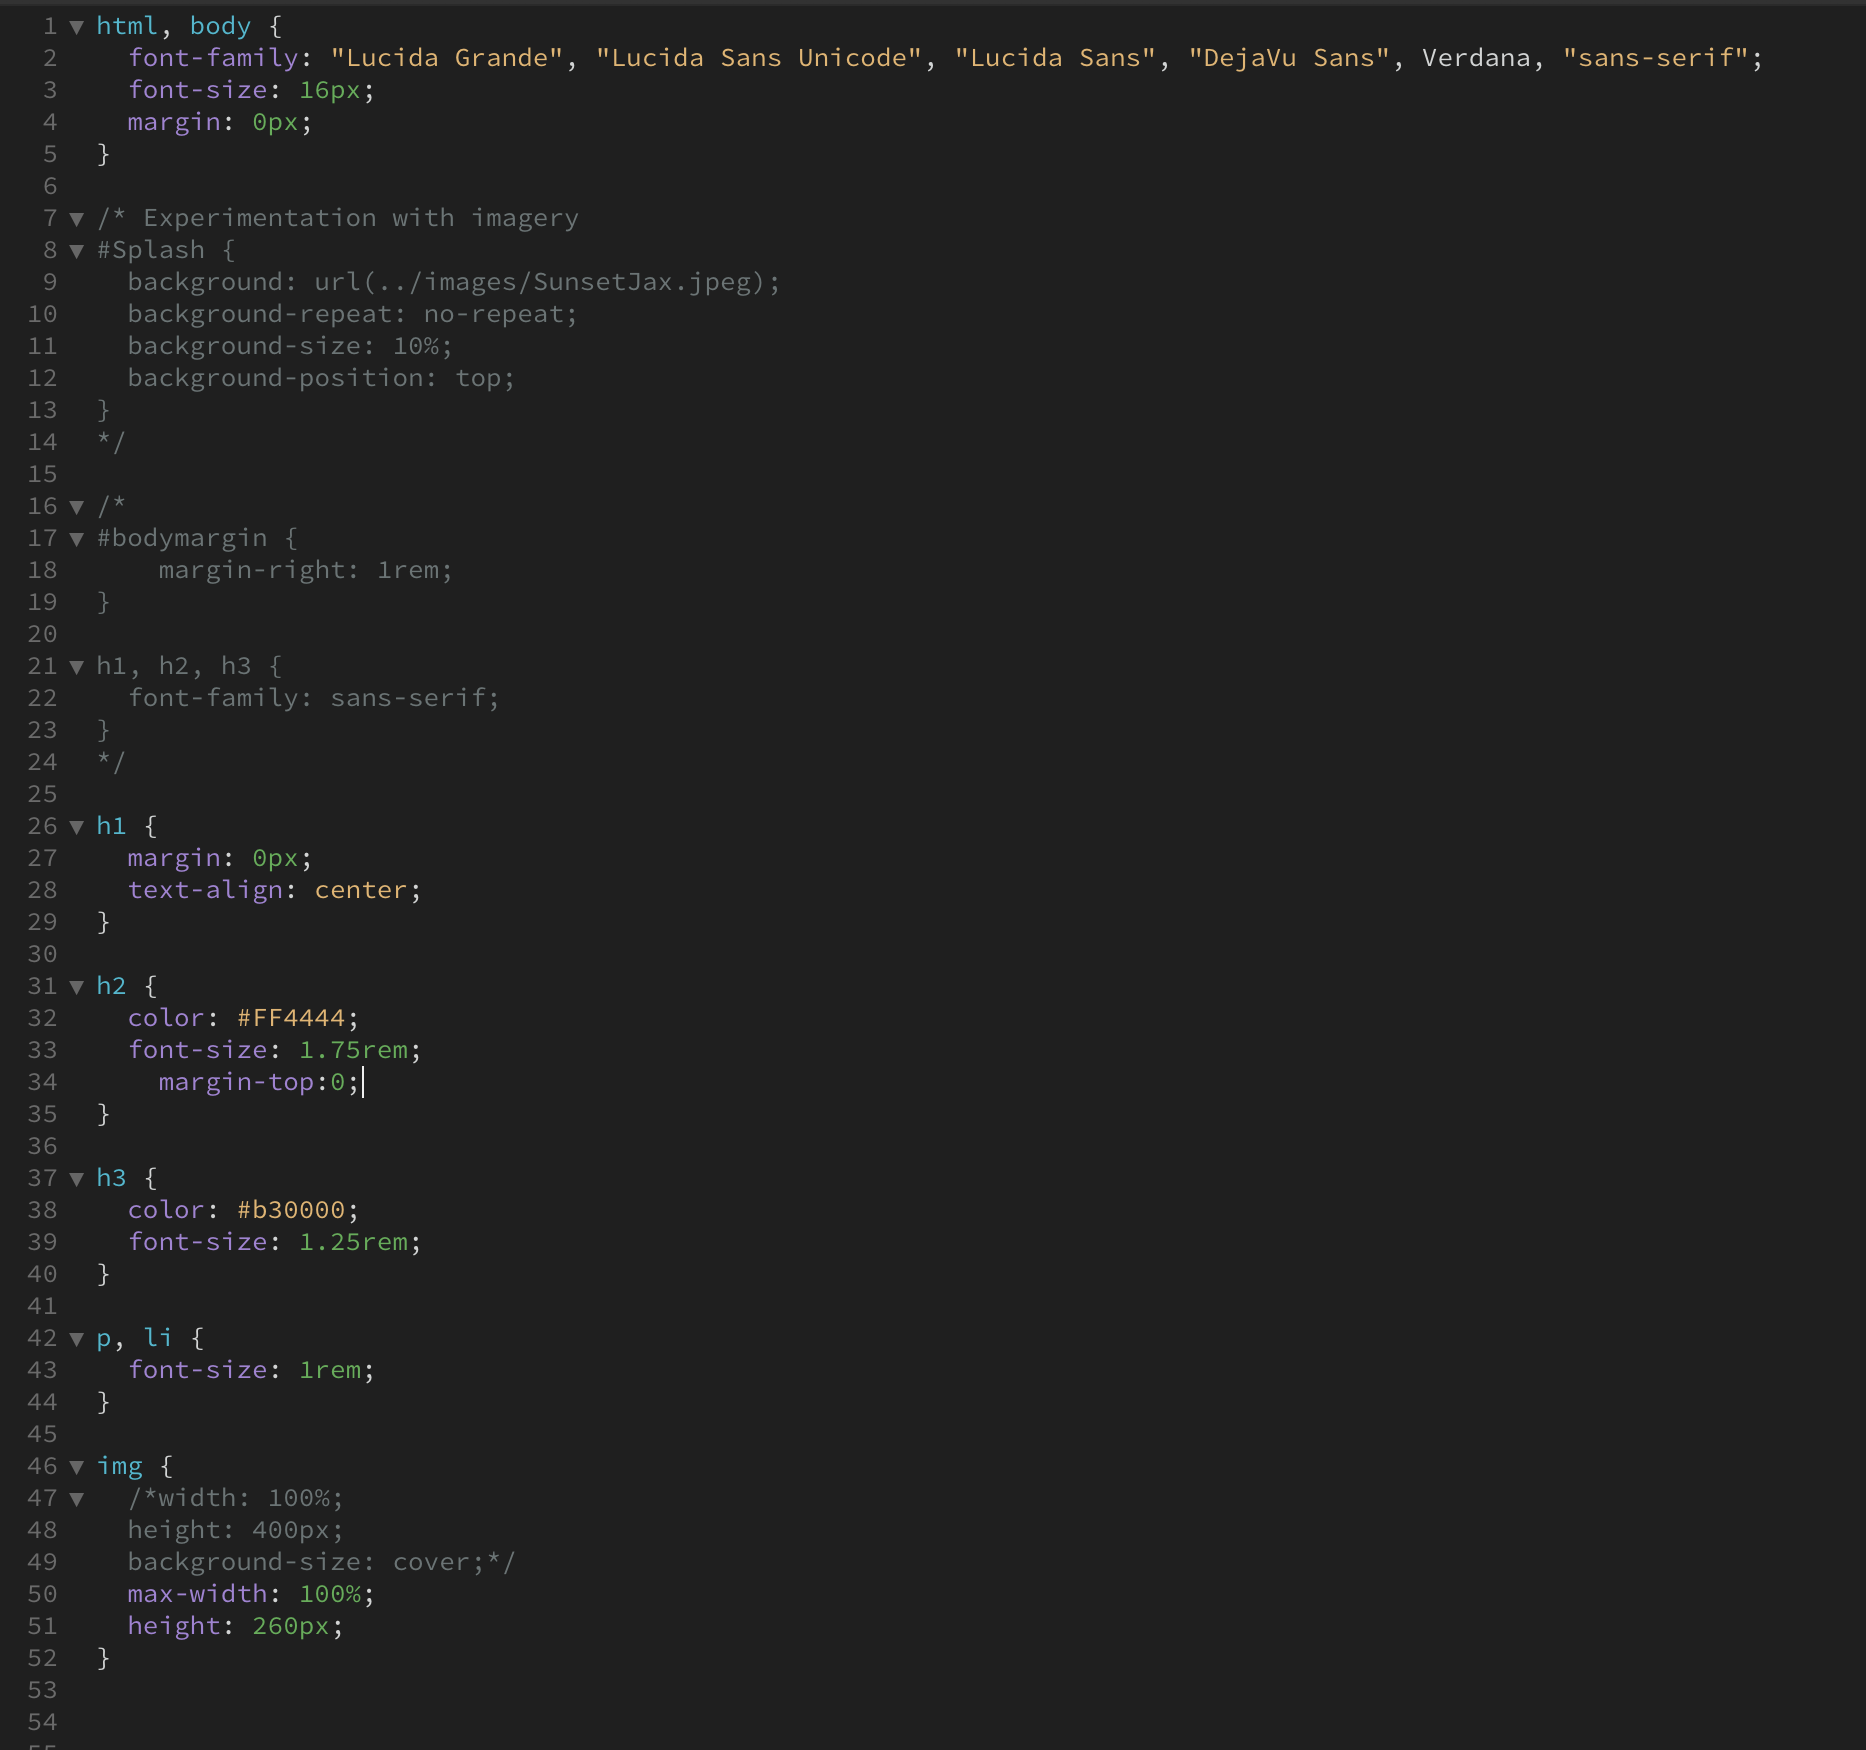The image size is (1866, 1750).
Task: Place cursor on the margin-top:0 declaration
Action: coord(256,1082)
